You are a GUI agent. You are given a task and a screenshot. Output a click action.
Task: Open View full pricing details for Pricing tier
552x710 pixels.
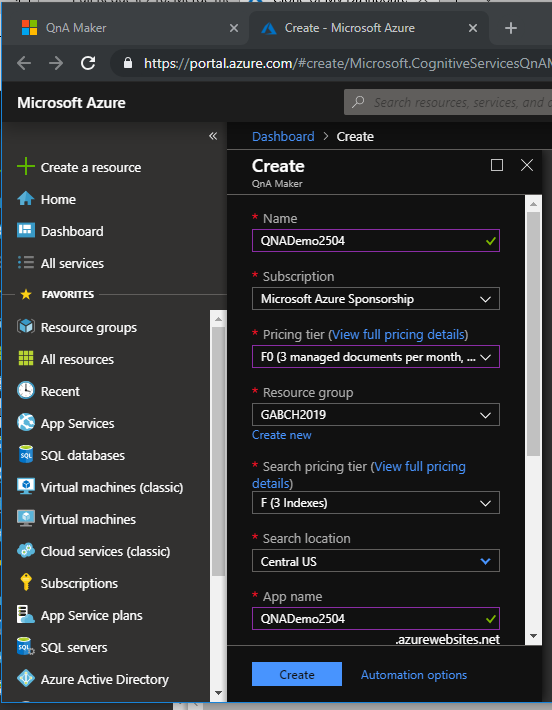click(398, 334)
